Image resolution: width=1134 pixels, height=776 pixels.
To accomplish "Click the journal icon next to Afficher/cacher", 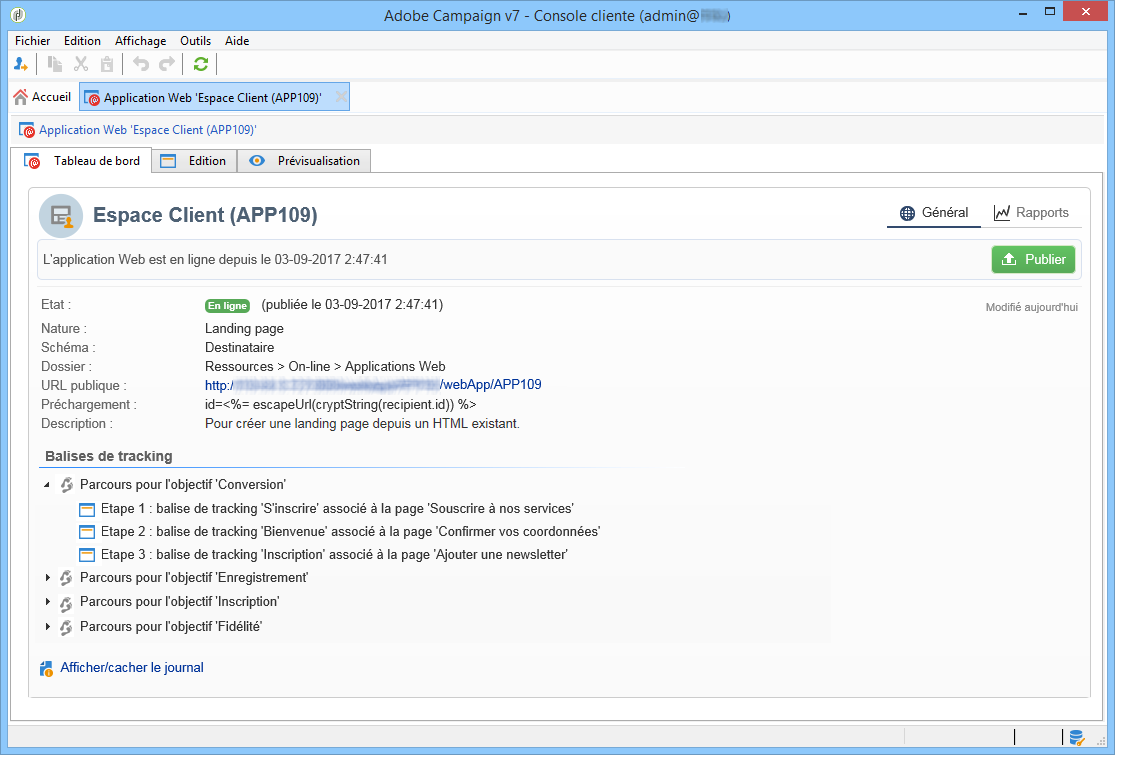I will pyautogui.click(x=47, y=668).
